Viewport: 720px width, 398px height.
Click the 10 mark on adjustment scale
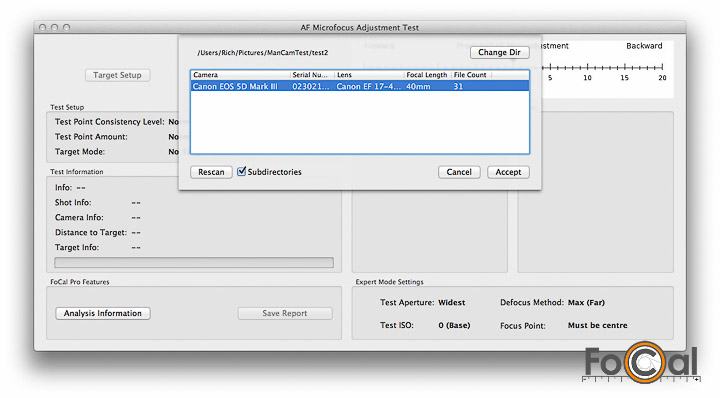point(587,78)
